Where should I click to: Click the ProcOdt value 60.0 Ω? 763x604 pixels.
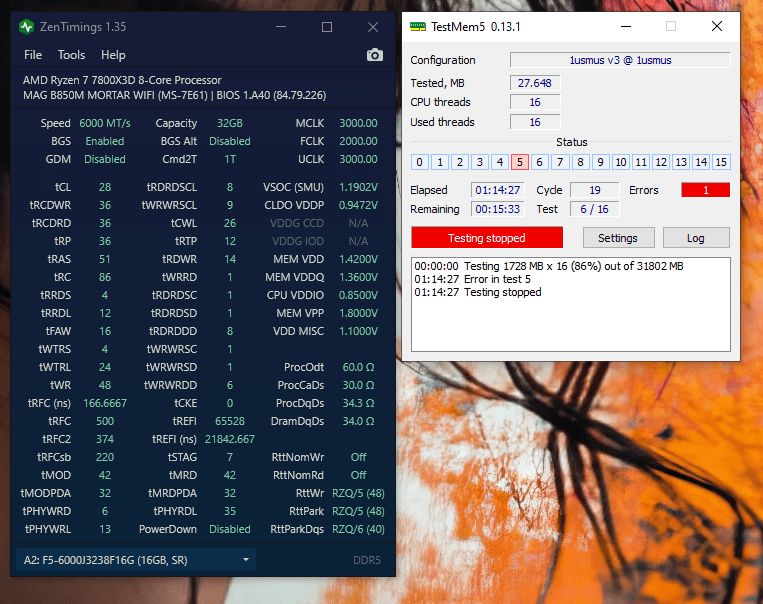358,367
